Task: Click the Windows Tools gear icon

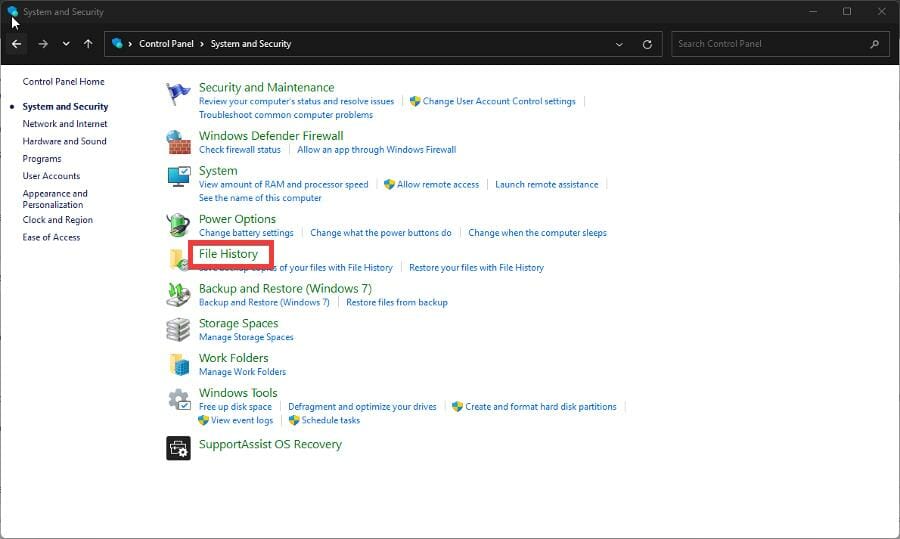Action: coord(178,399)
